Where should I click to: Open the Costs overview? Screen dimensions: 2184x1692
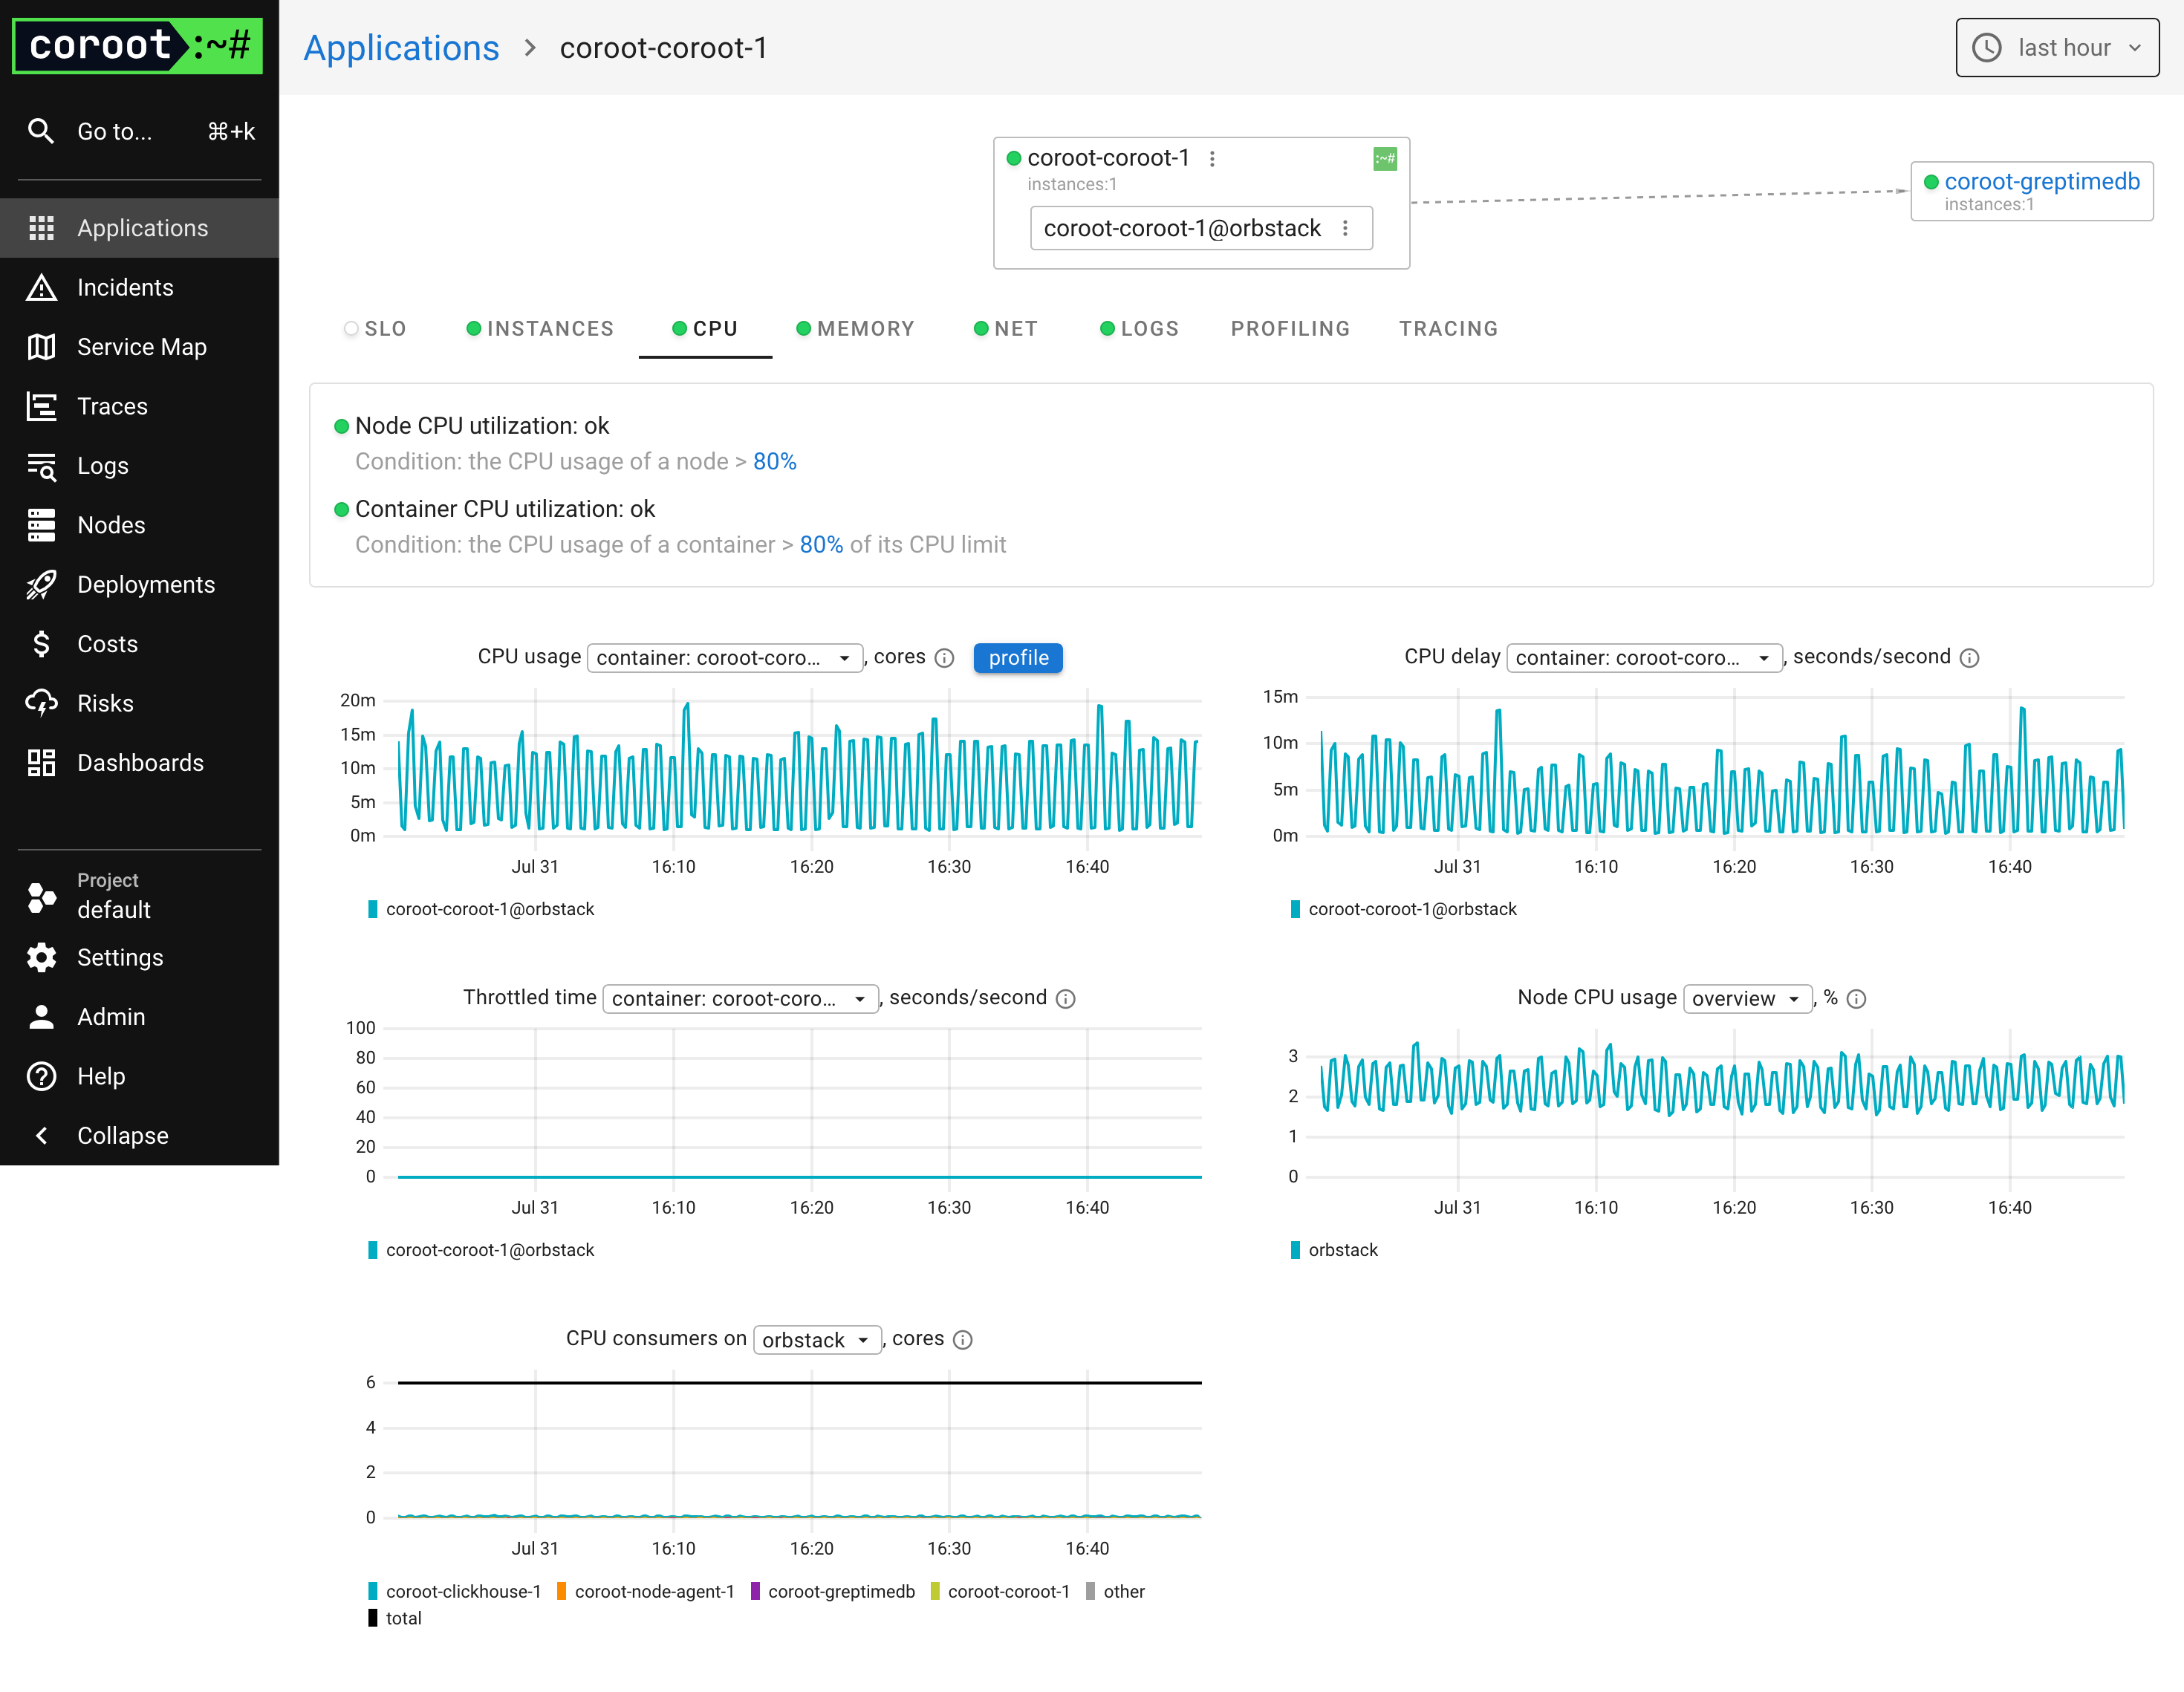click(x=106, y=643)
